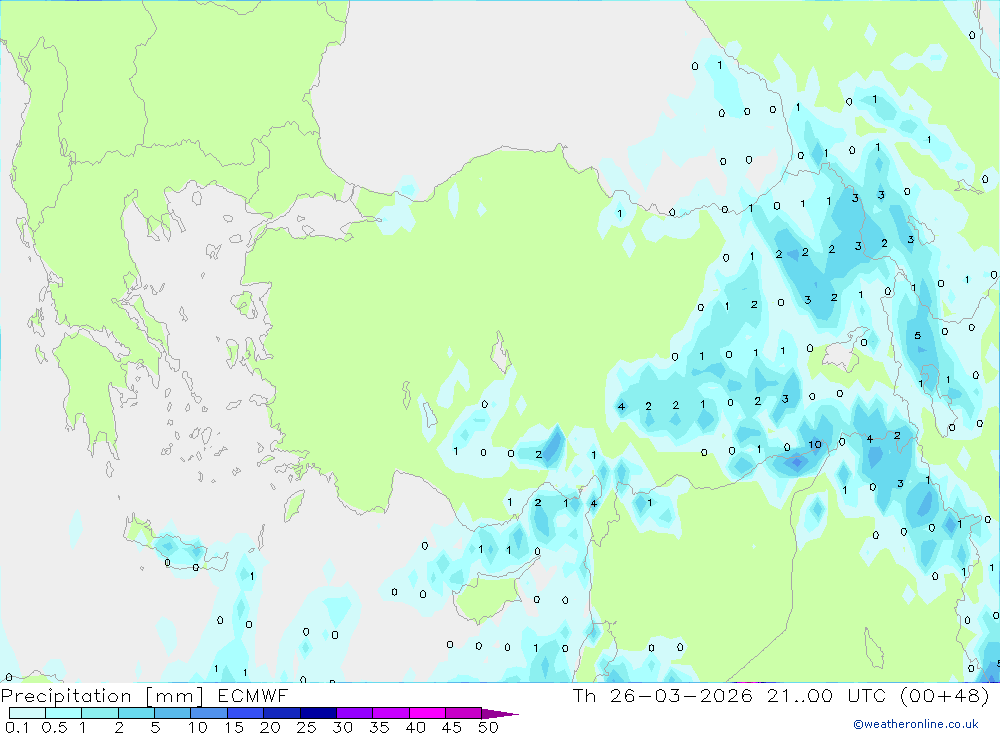
Task: Click the 15–20 mm legend color box
Action: pos(246,713)
